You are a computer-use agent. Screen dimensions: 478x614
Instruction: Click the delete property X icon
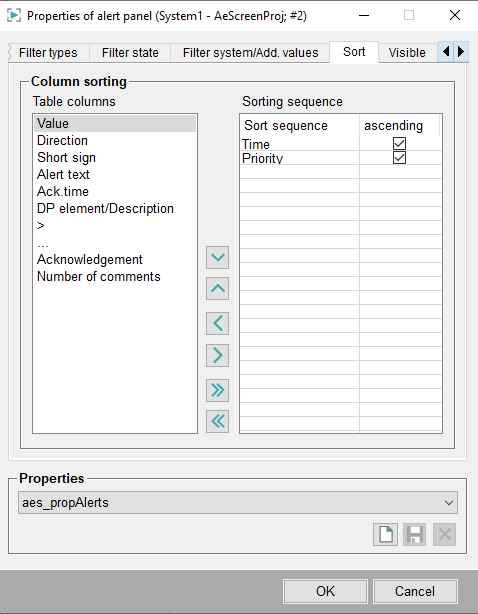(x=444, y=535)
